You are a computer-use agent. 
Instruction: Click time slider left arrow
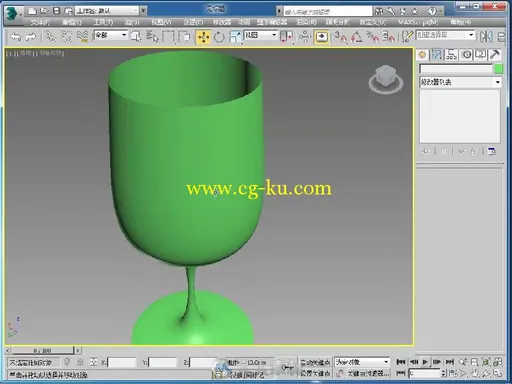point(8,350)
